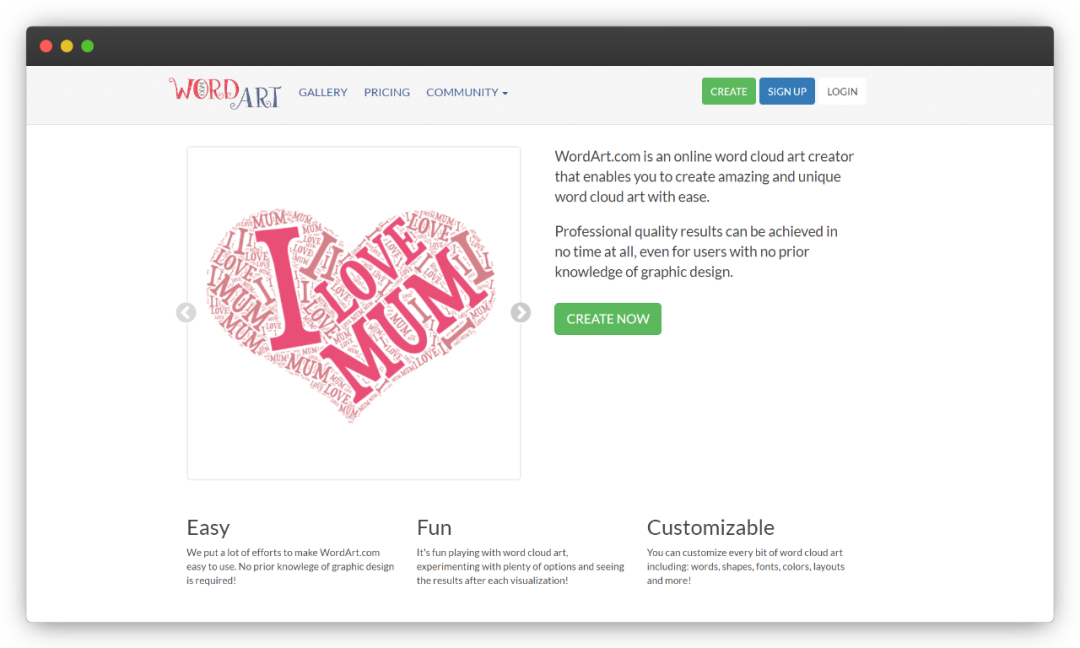Image resolution: width=1080 pixels, height=648 pixels.
Task: Click the Create Now button
Action: click(608, 319)
